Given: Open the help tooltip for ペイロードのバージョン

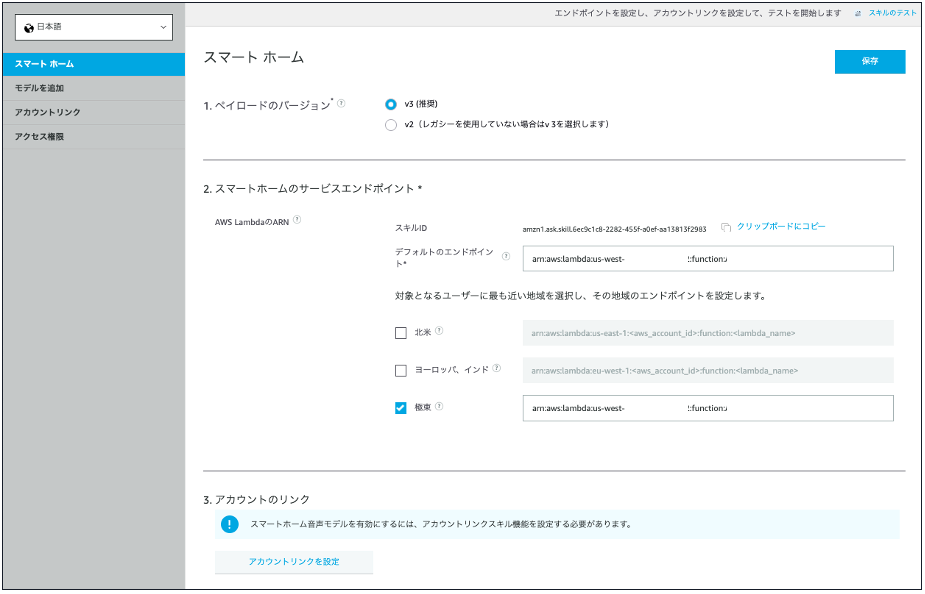Looking at the screenshot, I should 342,100.
